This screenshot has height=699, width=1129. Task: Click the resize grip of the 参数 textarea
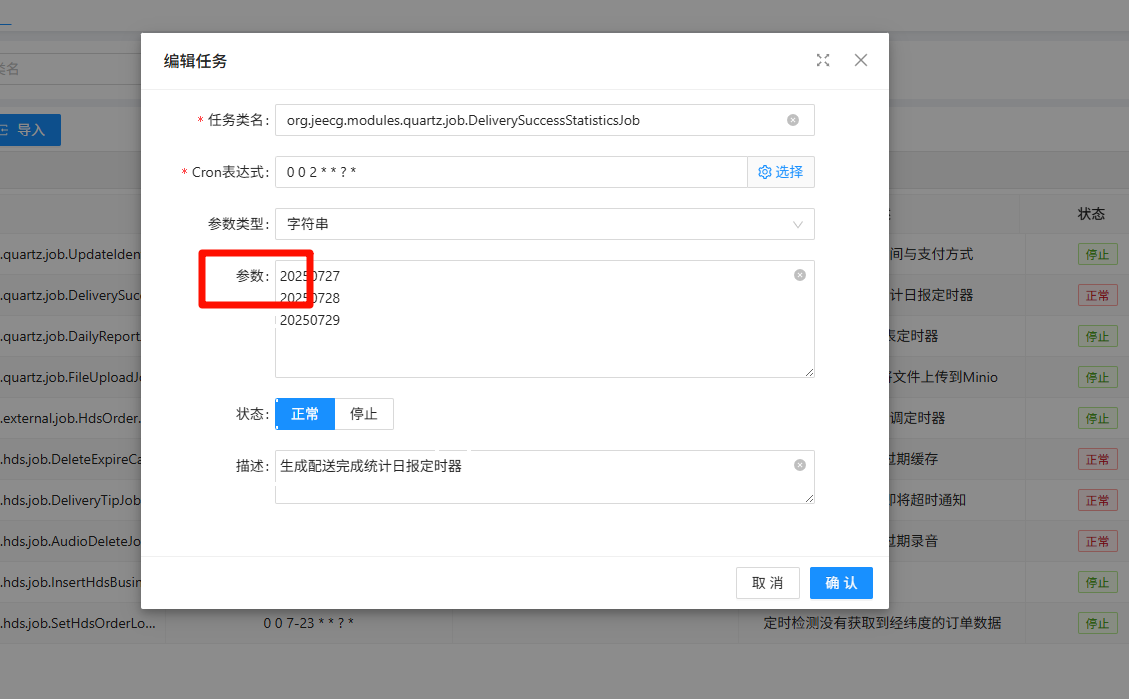pyautogui.click(x=809, y=372)
